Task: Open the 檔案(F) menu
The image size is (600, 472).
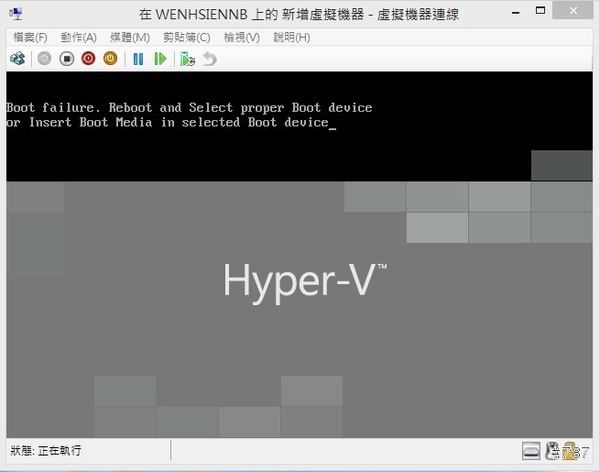Action: tap(30, 38)
